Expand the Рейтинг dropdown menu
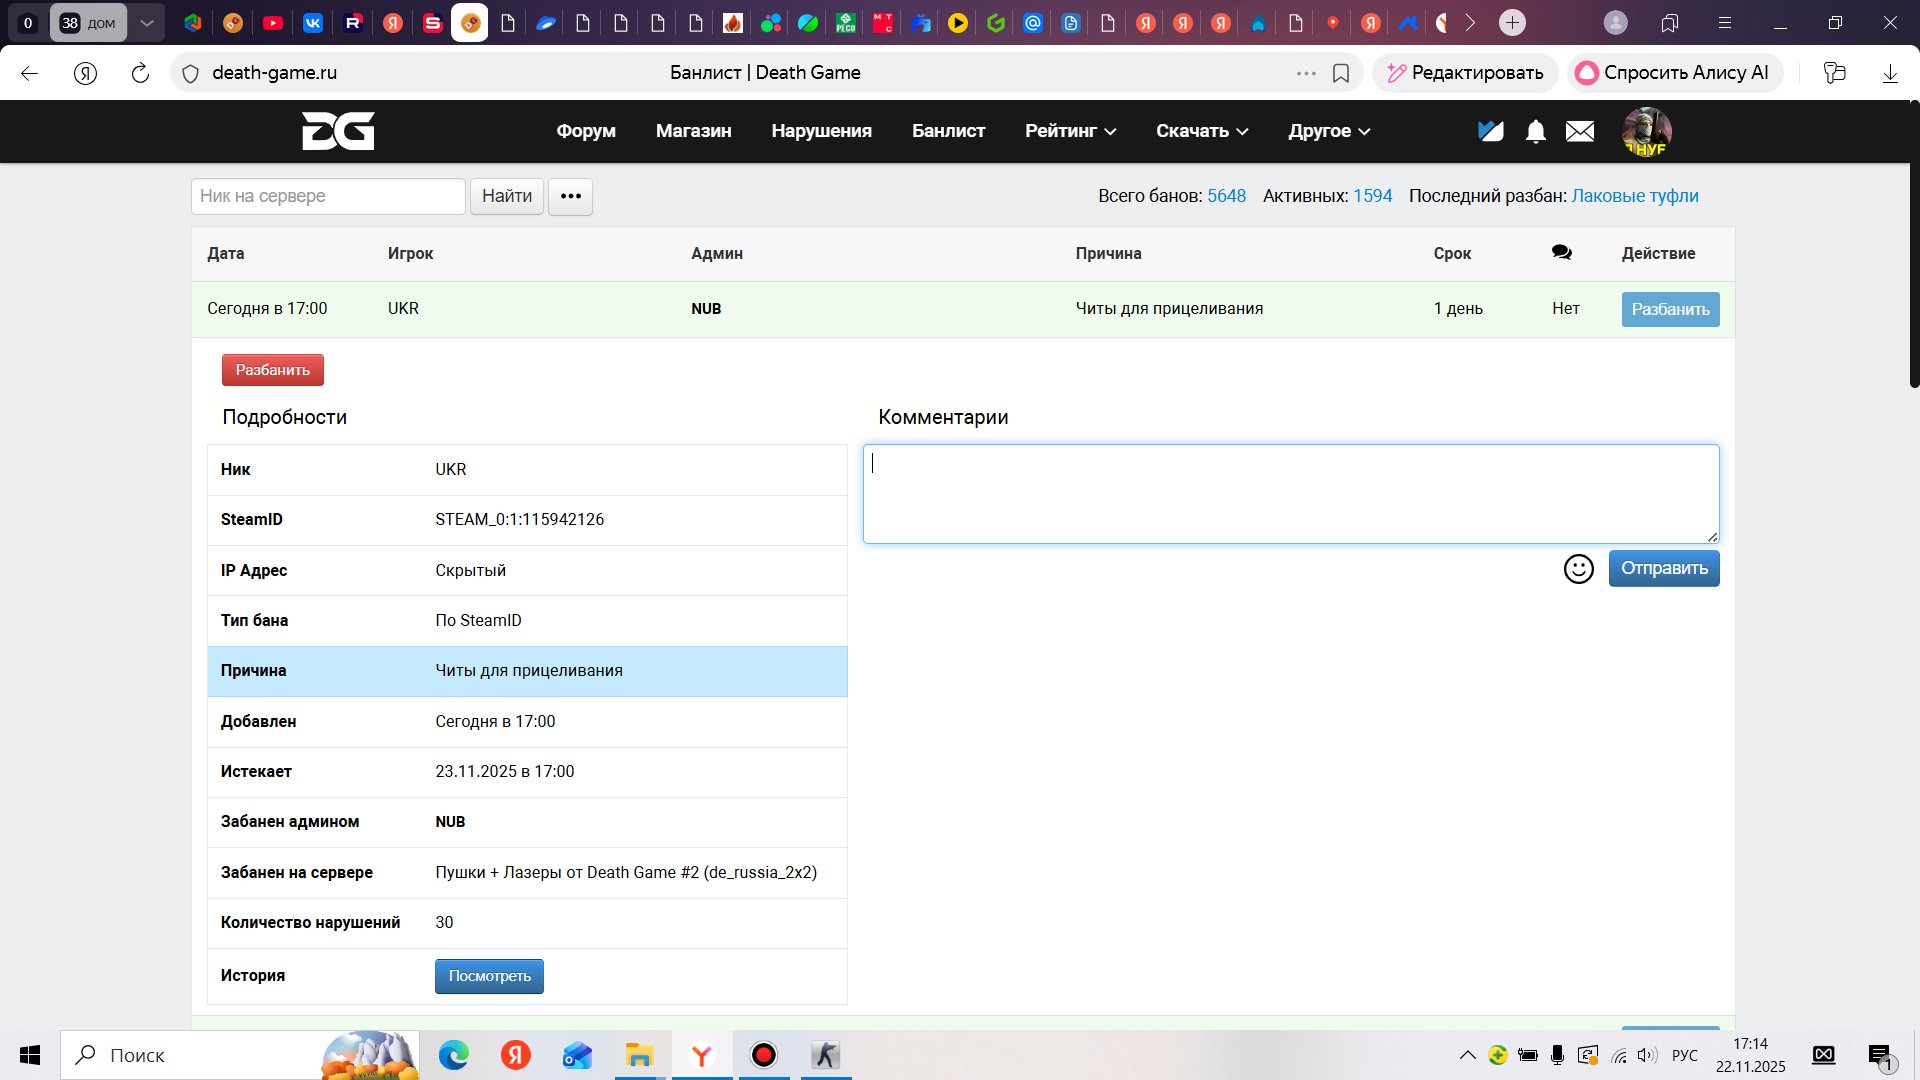Screen dimensions: 1920x1080 click(1070, 131)
